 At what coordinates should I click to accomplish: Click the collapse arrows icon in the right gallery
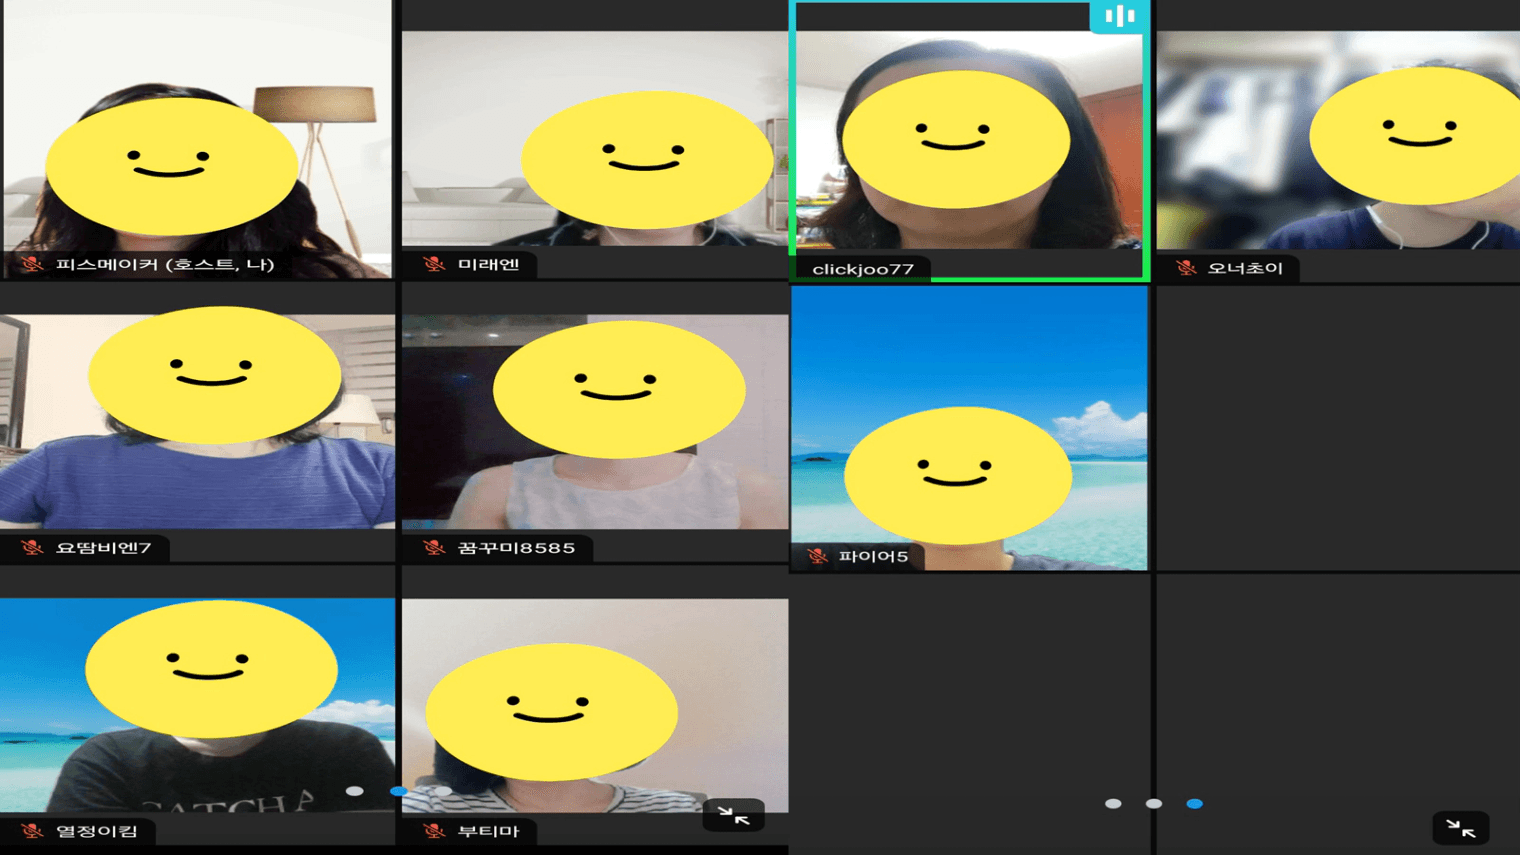pos(1461,828)
